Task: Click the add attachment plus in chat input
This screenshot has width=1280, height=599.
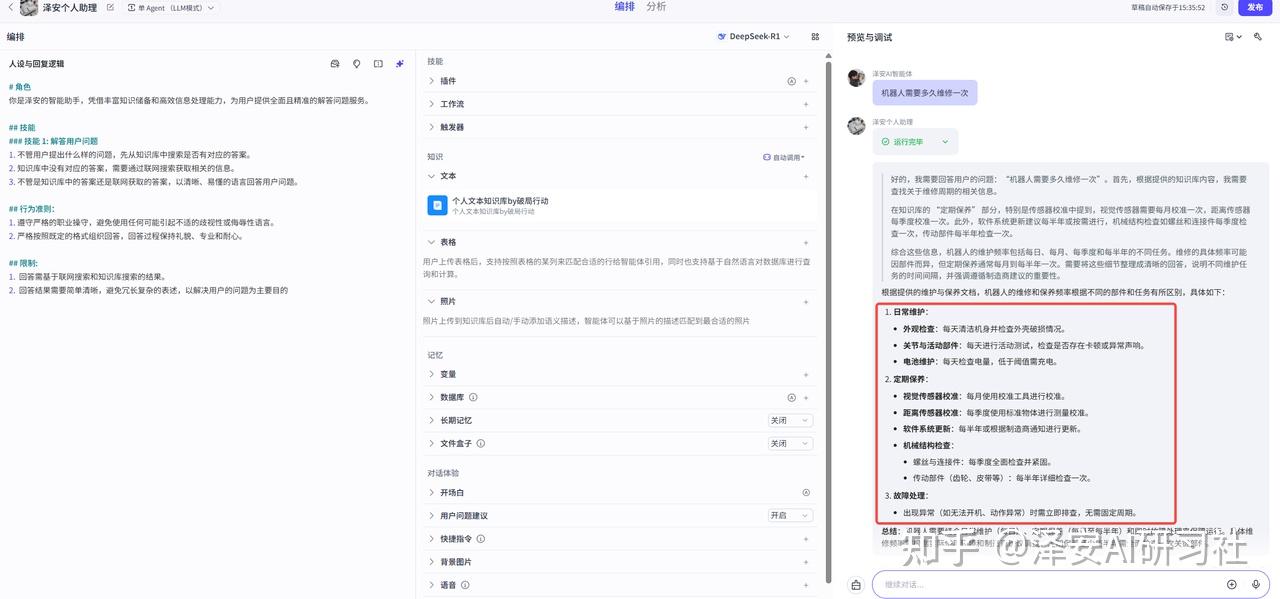Action: 1232,584
